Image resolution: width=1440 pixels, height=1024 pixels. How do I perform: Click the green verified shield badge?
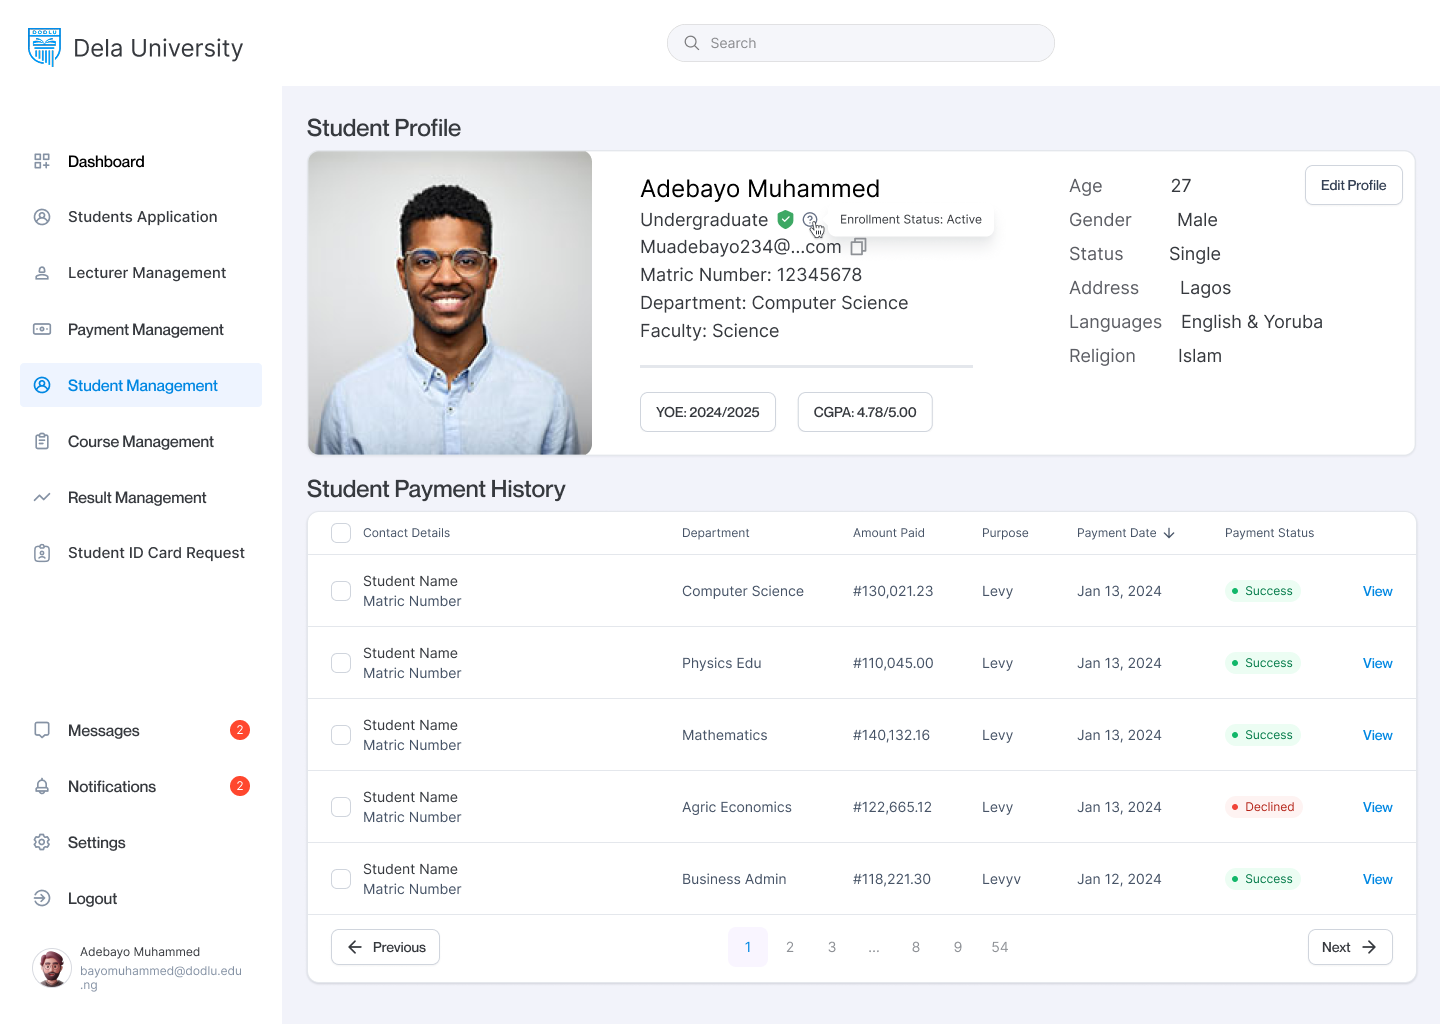(x=786, y=220)
